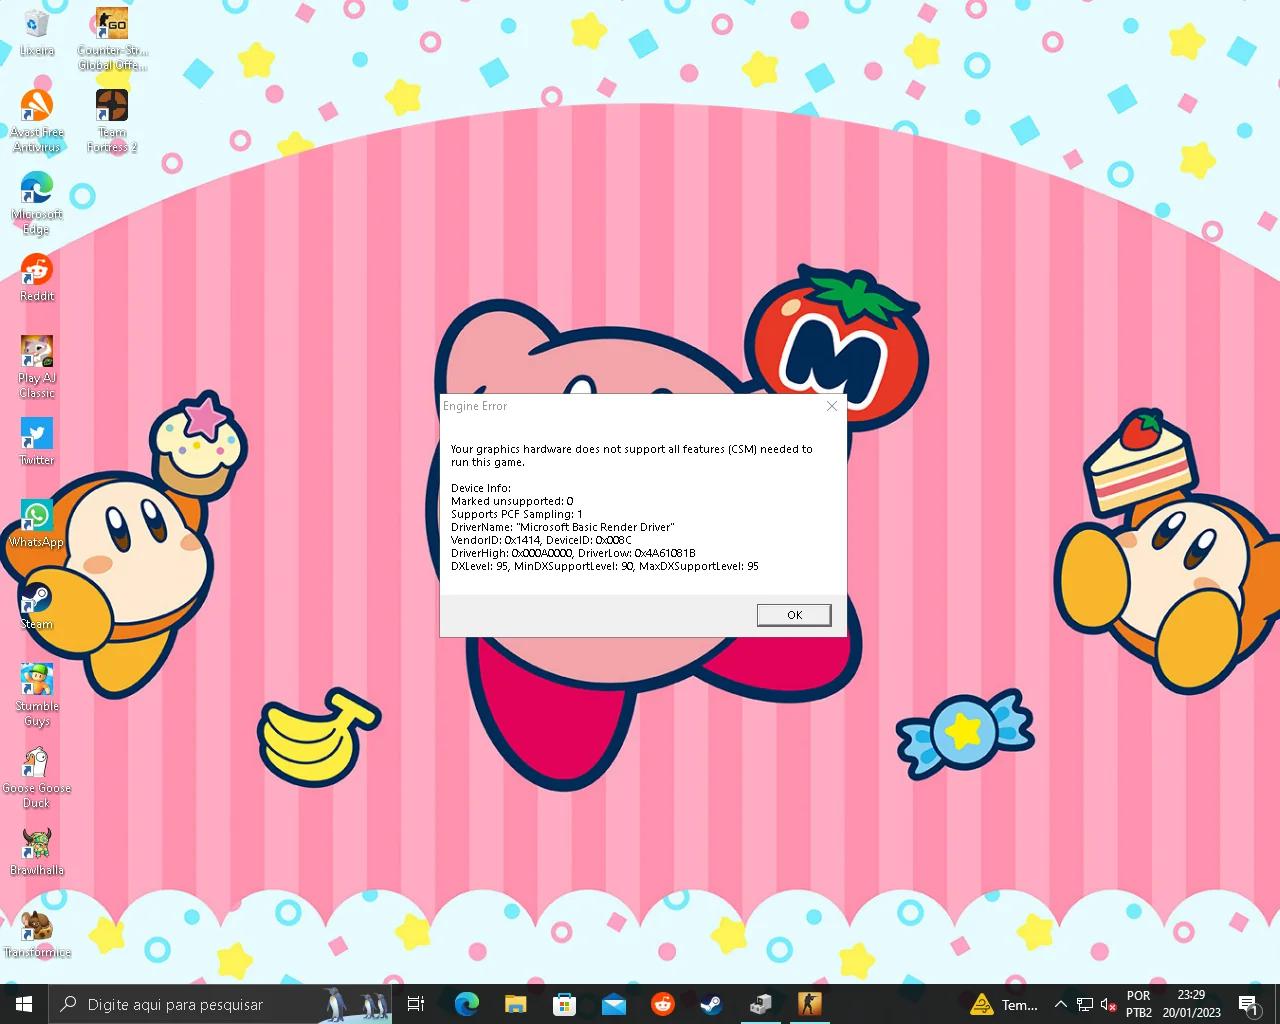Select the Transformice desktop shortcut
This screenshot has width=1280, height=1024.
[x=37, y=934]
